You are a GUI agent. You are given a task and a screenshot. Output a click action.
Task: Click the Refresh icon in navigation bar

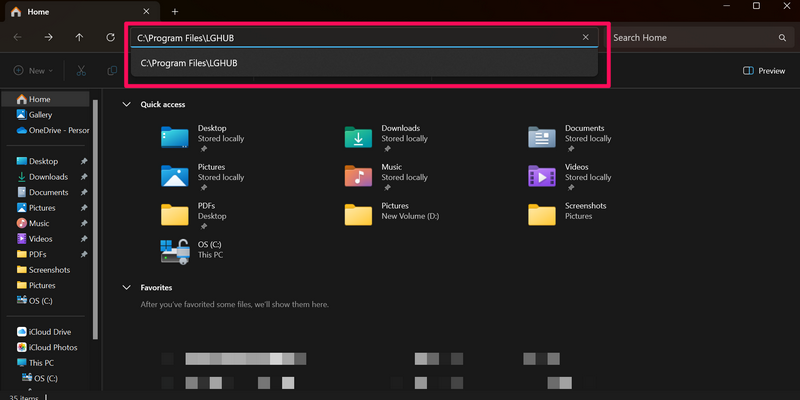click(111, 37)
